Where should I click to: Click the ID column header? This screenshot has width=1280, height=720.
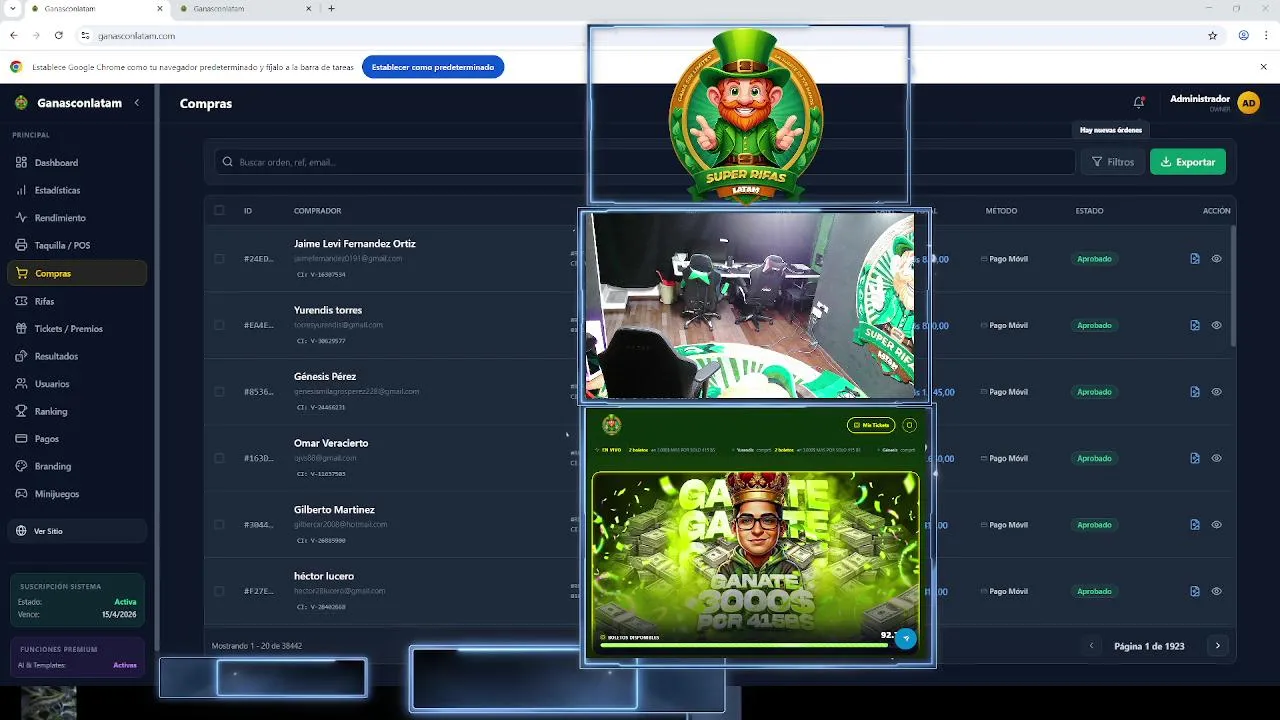point(248,211)
